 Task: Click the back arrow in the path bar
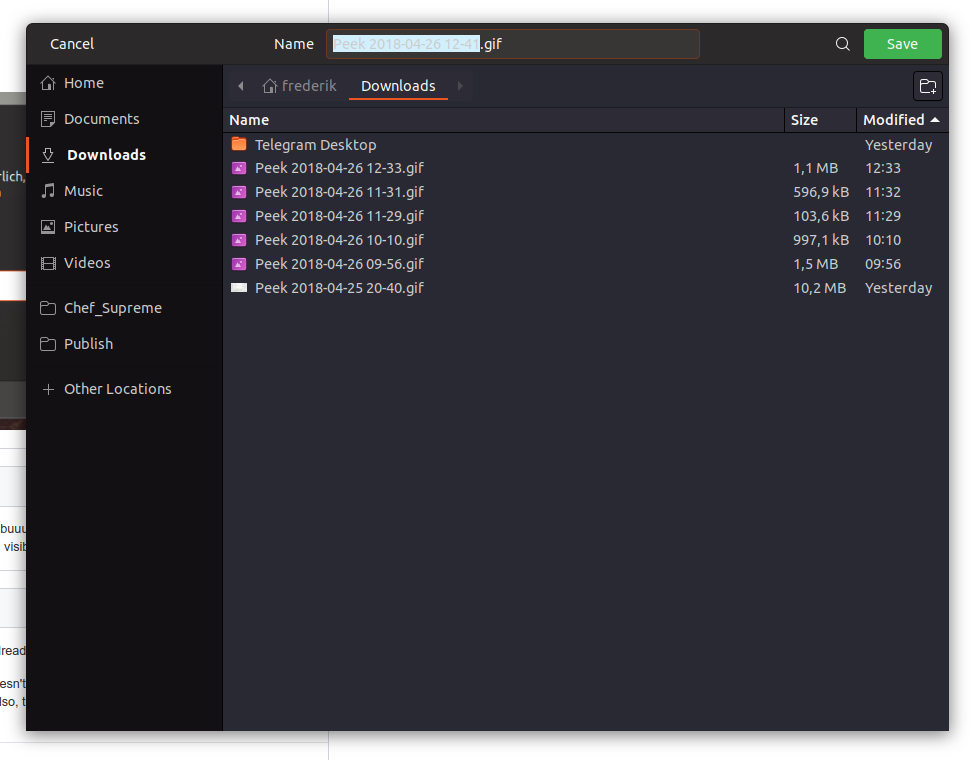tap(241, 86)
